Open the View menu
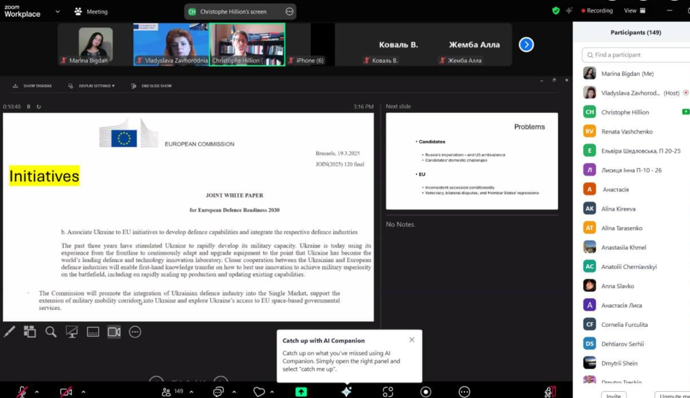The height and width of the screenshot is (398, 690). pos(635,11)
